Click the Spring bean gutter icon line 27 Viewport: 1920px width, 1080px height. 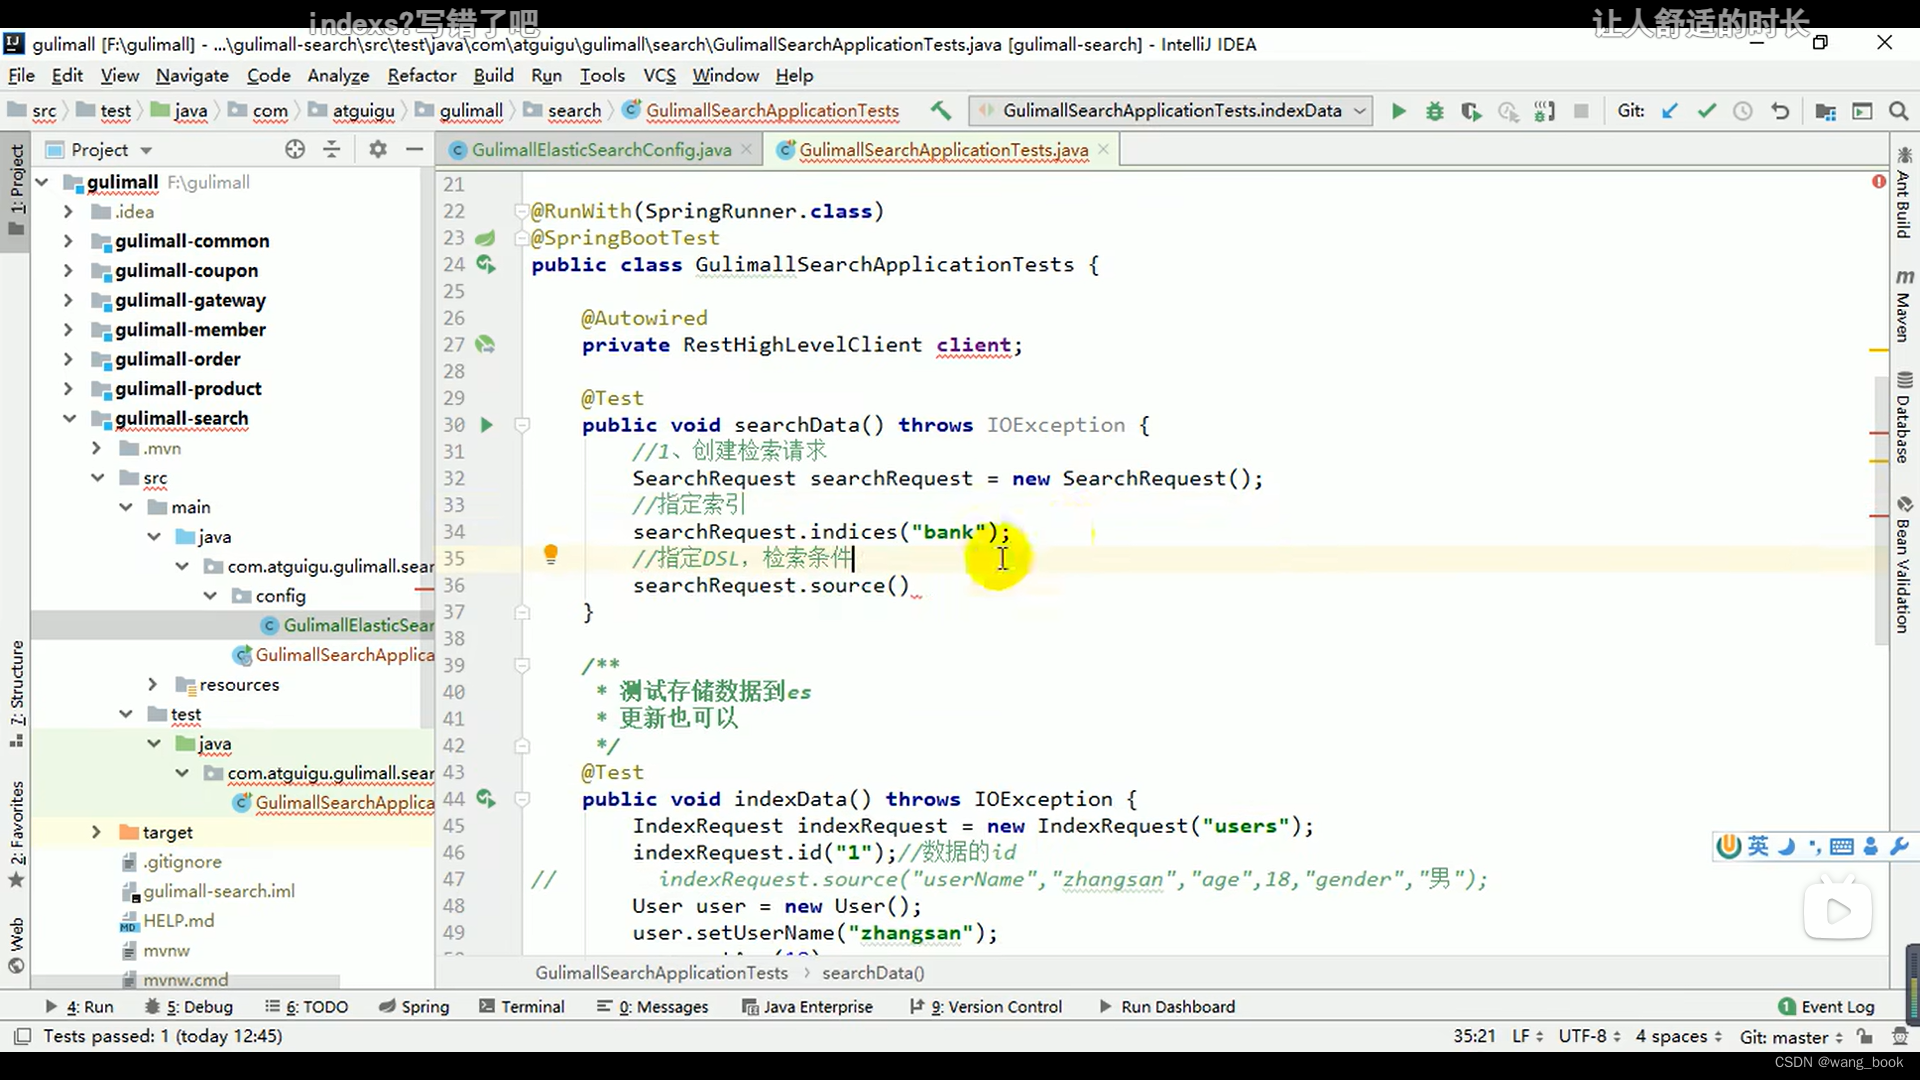[x=485, y=345]
